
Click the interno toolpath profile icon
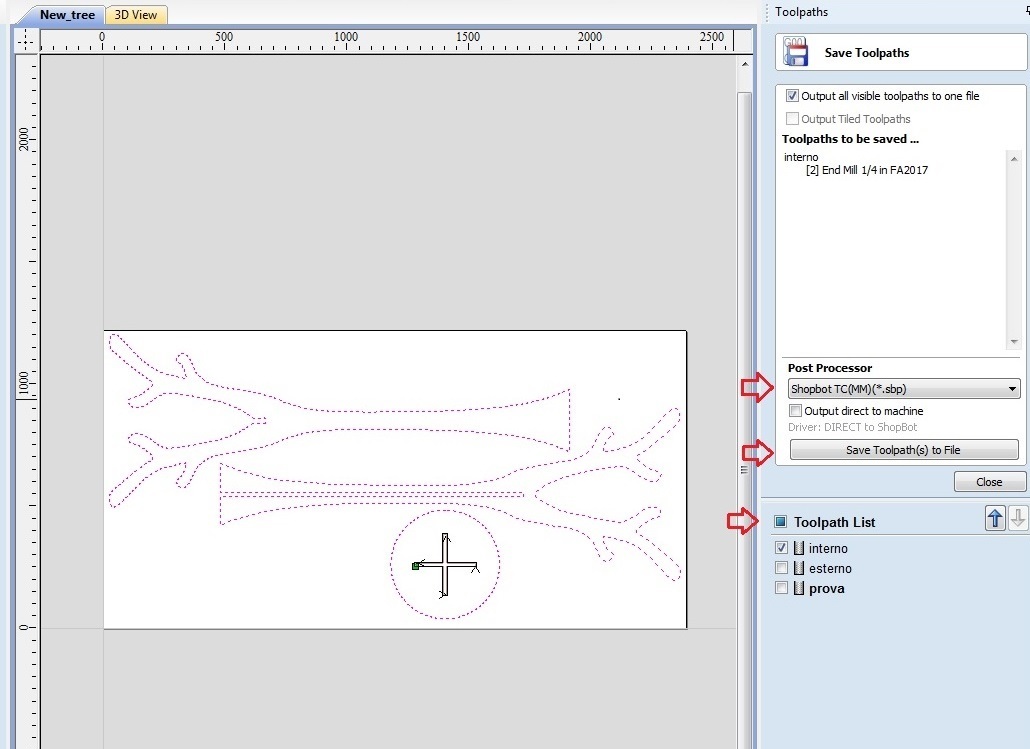point(799,548)
